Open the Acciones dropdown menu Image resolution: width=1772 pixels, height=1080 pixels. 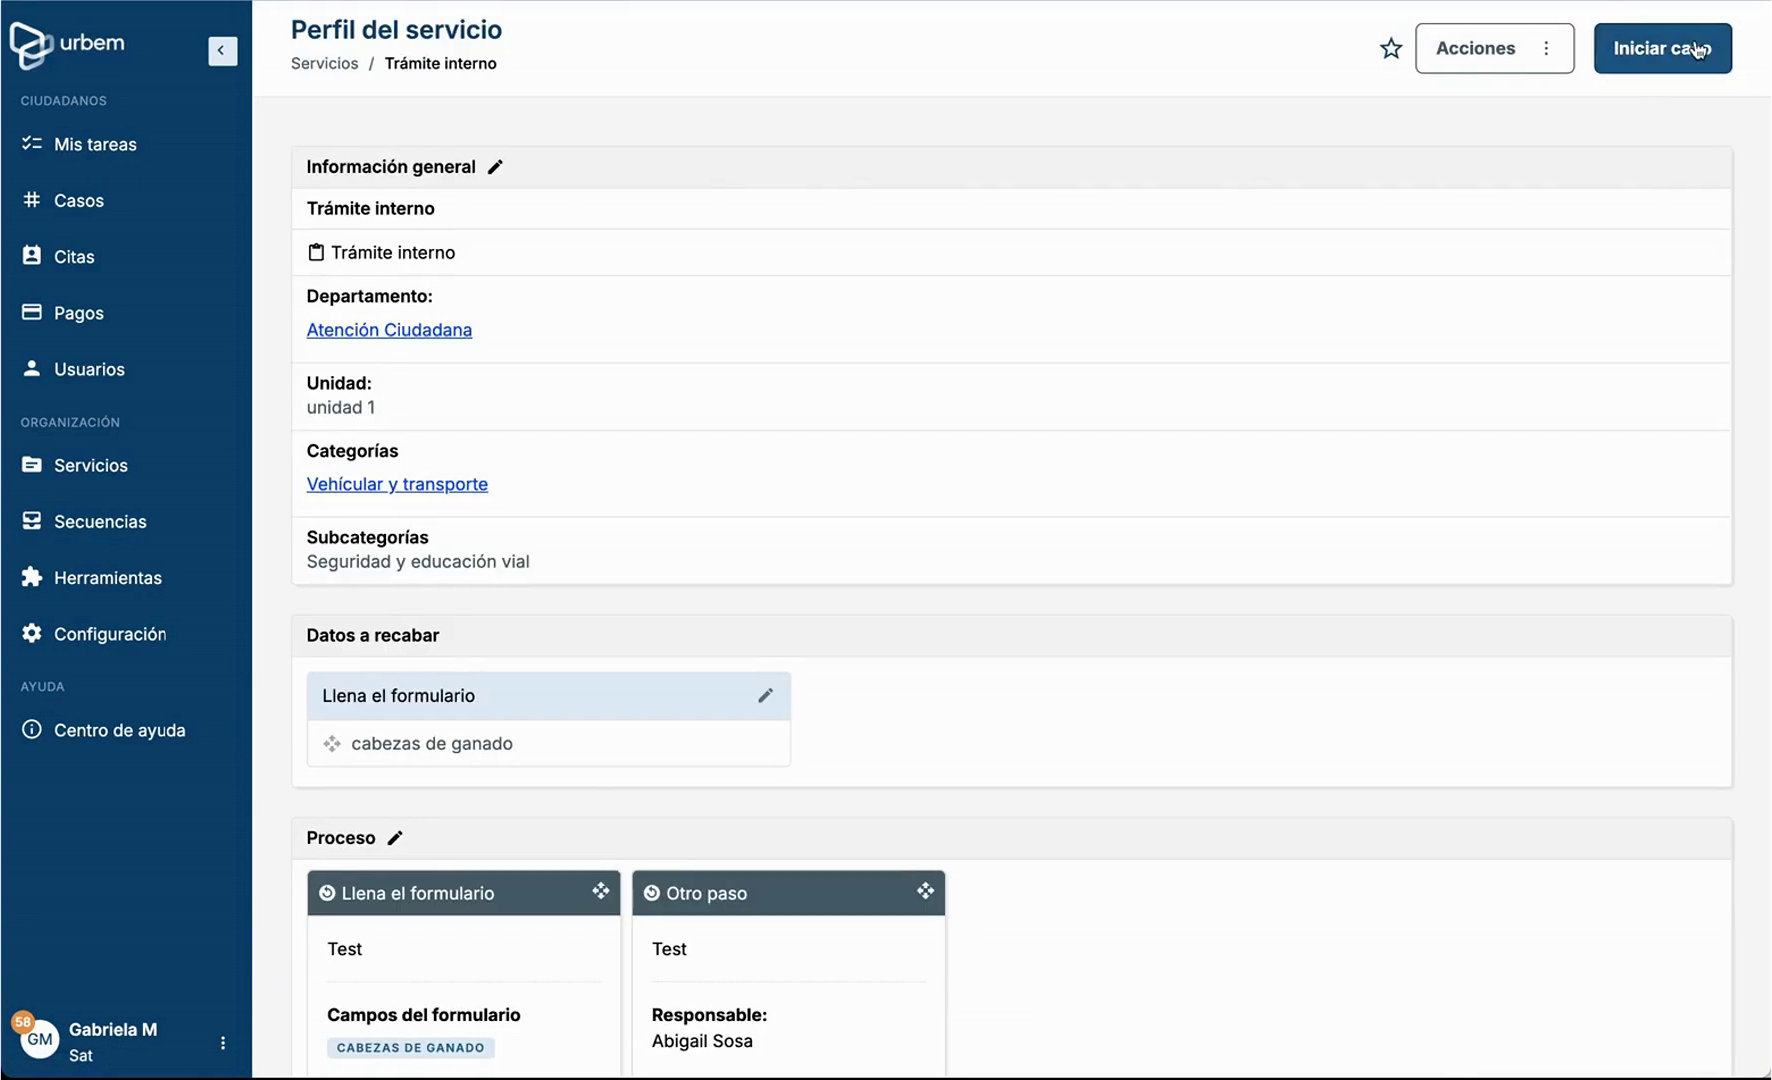(1494, 48)
